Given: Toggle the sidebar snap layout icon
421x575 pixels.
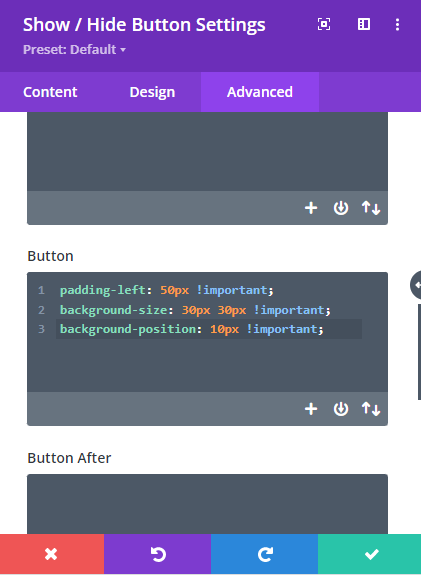Looking at the screenshot, I should pos(363,24).
